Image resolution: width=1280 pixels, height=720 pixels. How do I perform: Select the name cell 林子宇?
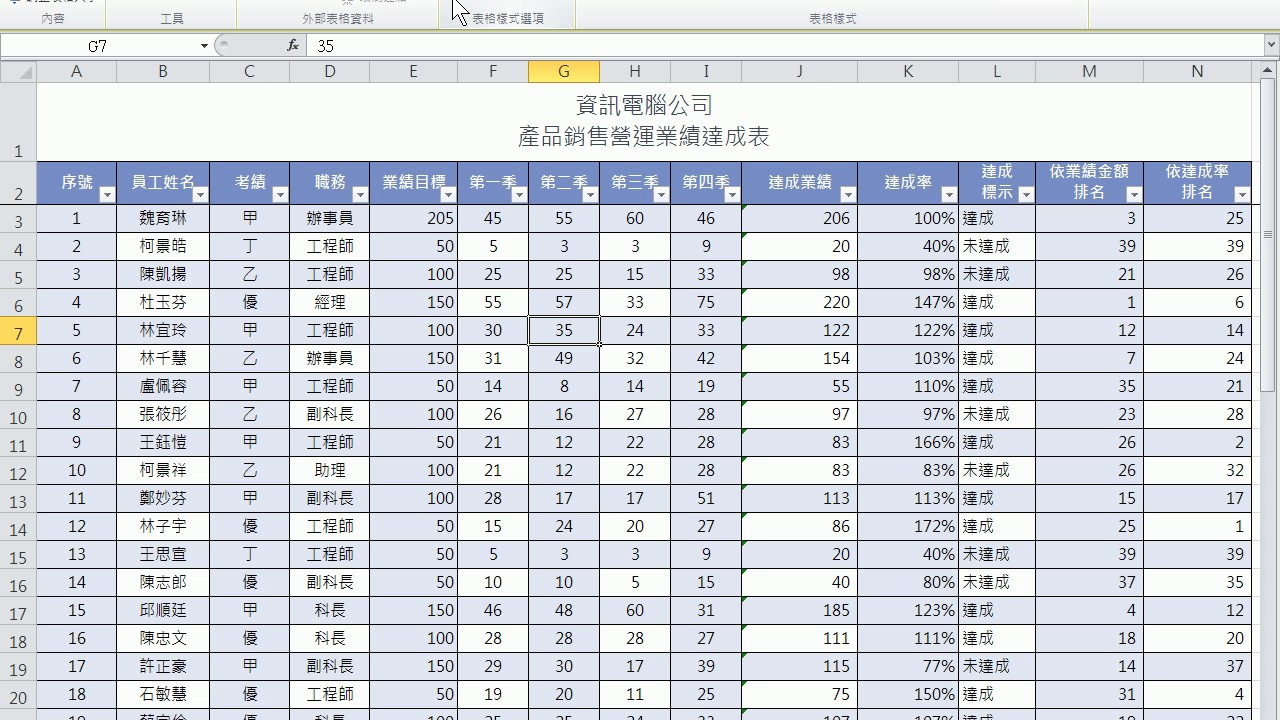[x=163, y=526]
